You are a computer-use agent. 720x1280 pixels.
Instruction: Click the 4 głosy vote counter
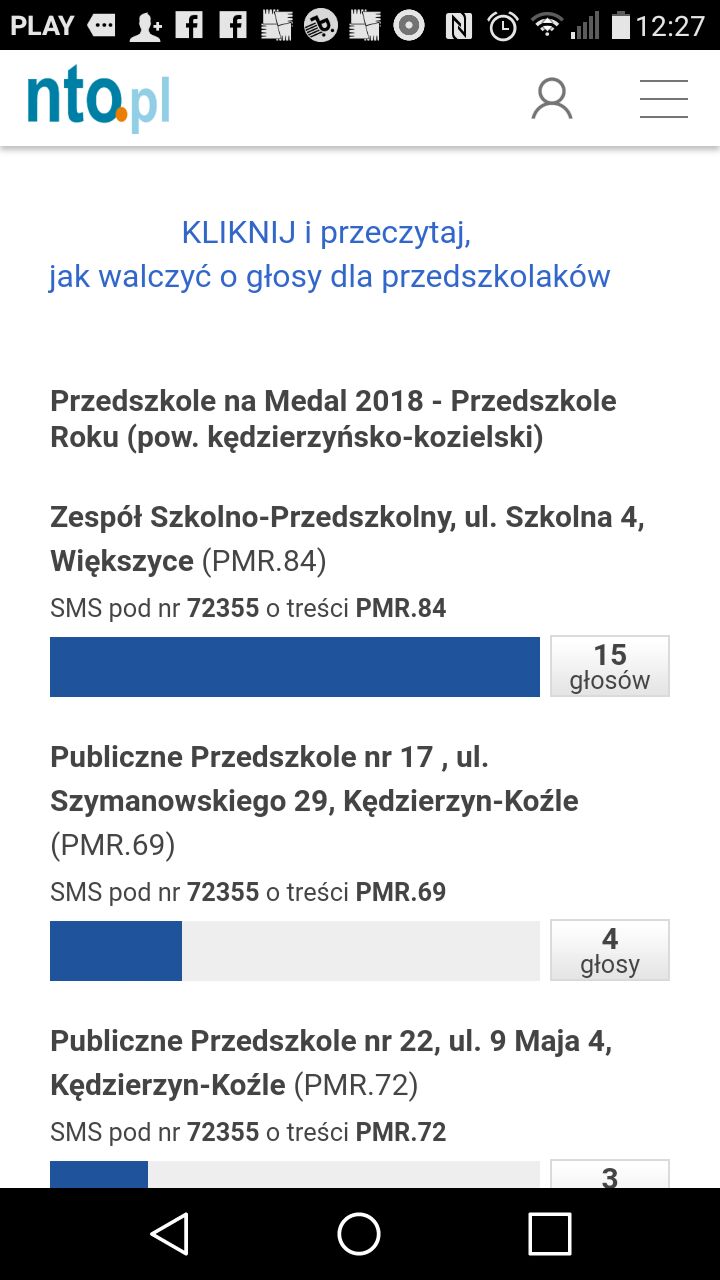[x=609, y=950]
